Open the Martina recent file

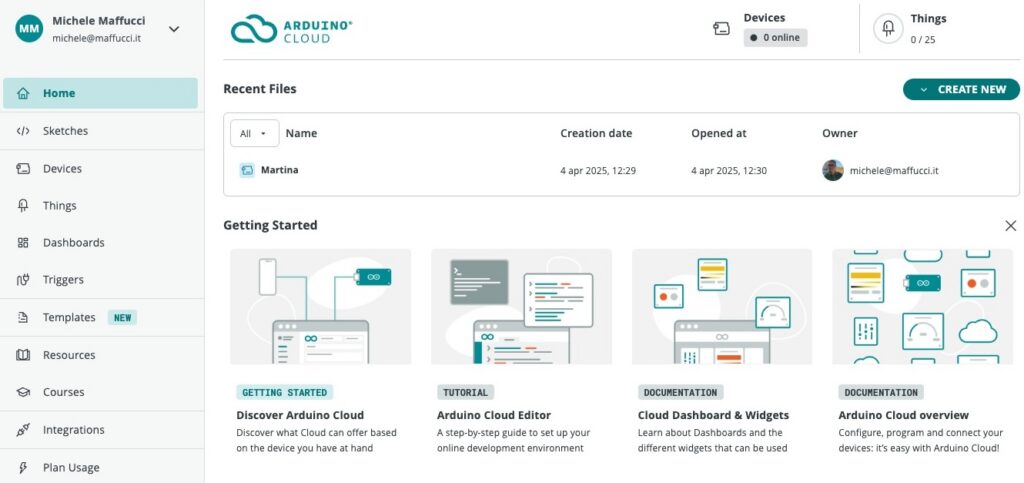coord(279,170)
